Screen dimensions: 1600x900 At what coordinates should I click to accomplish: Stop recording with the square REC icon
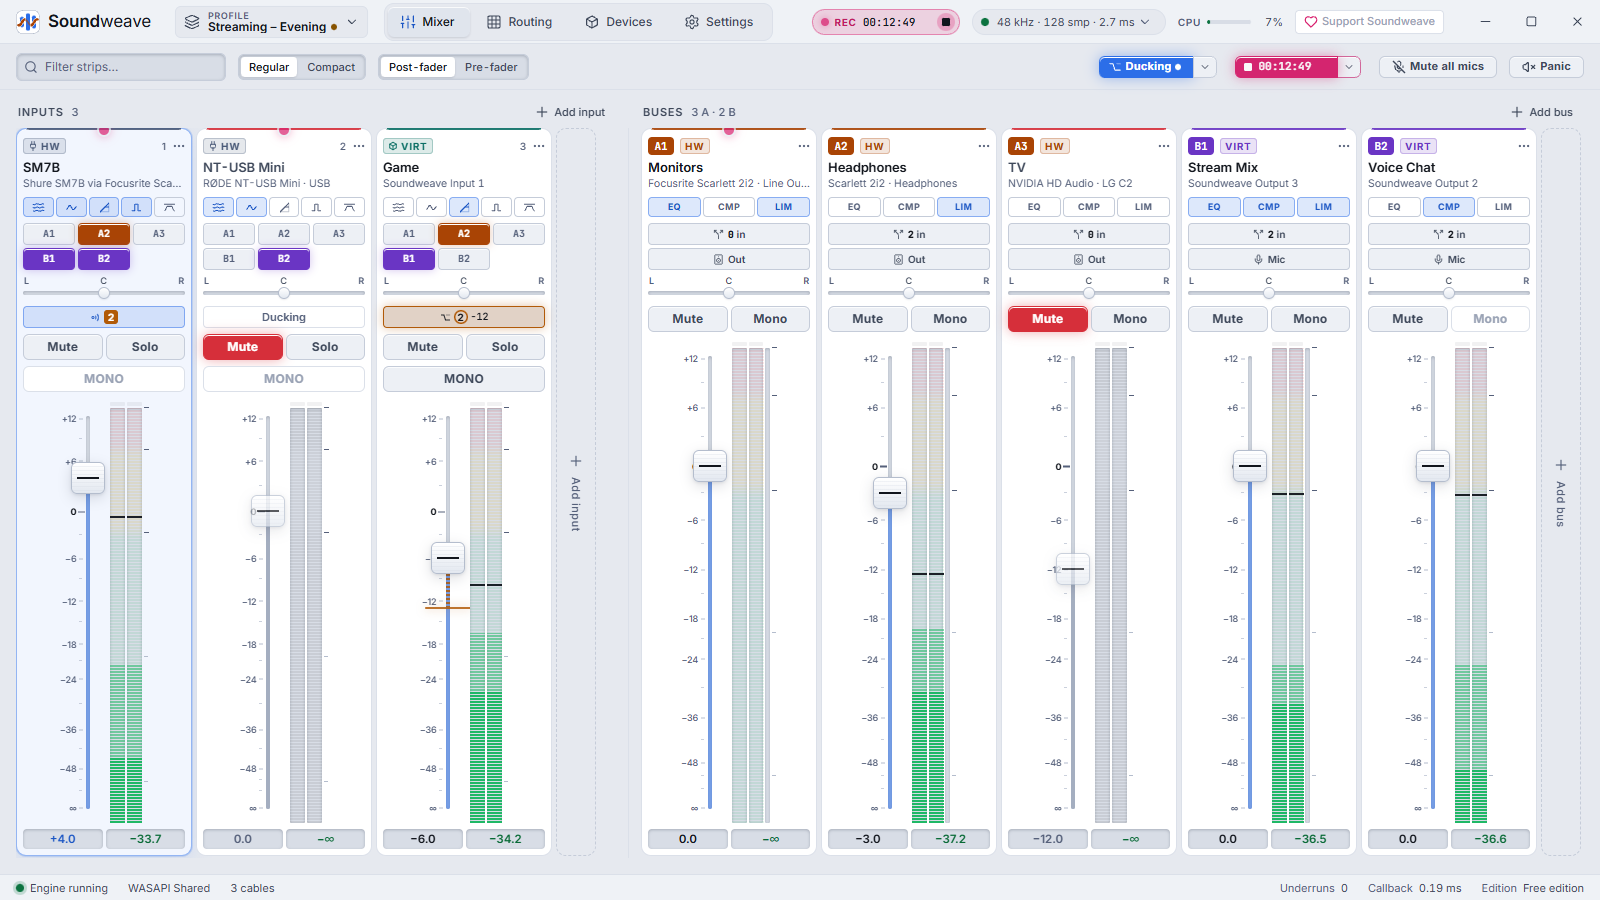click(945, 22)
